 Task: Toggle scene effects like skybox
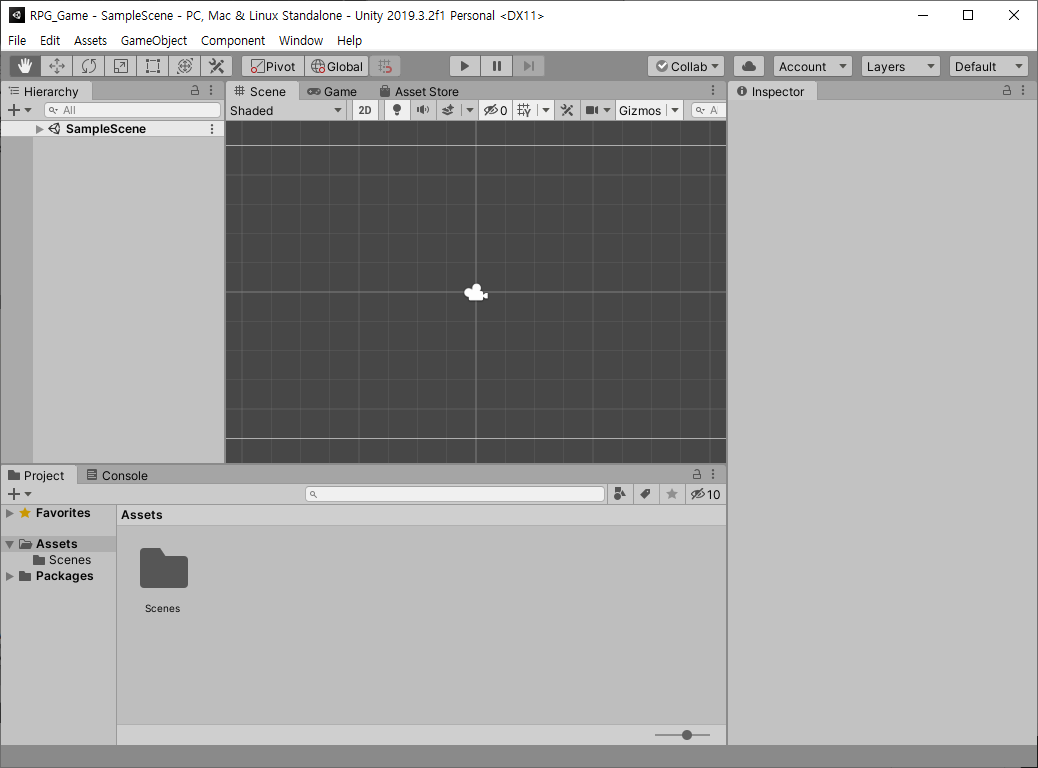pyautogui.click(x=448, y=111)
